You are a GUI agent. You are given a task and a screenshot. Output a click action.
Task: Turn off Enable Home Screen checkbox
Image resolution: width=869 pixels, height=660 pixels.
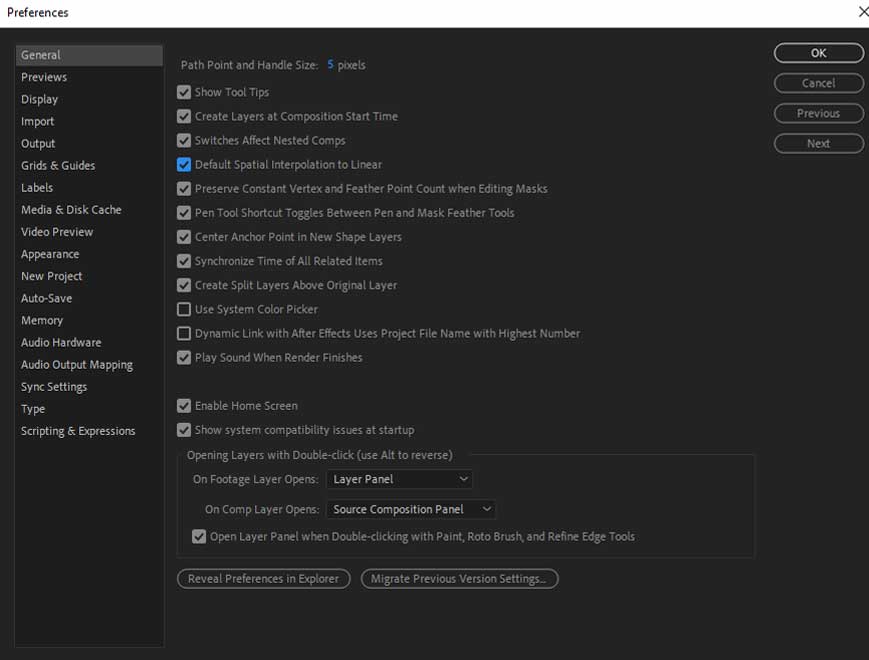[184, 406]
